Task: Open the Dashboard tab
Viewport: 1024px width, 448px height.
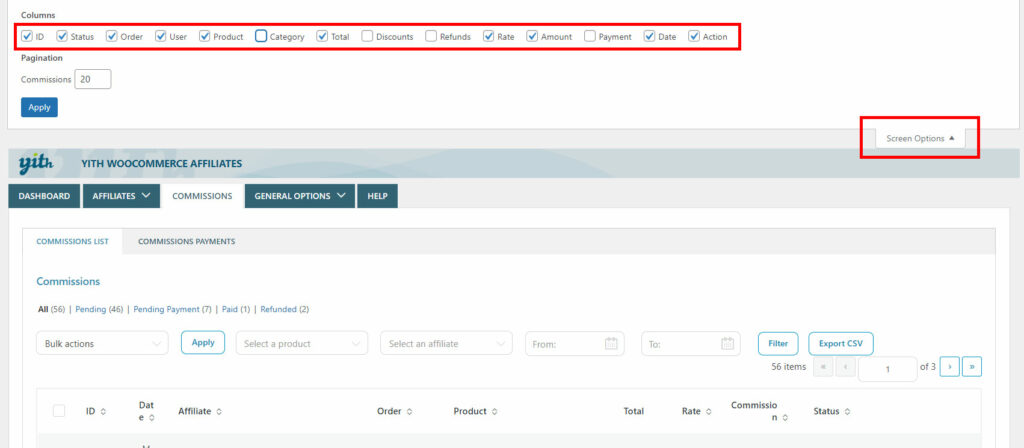Action: pyautogui.click(x=44, y=196)
